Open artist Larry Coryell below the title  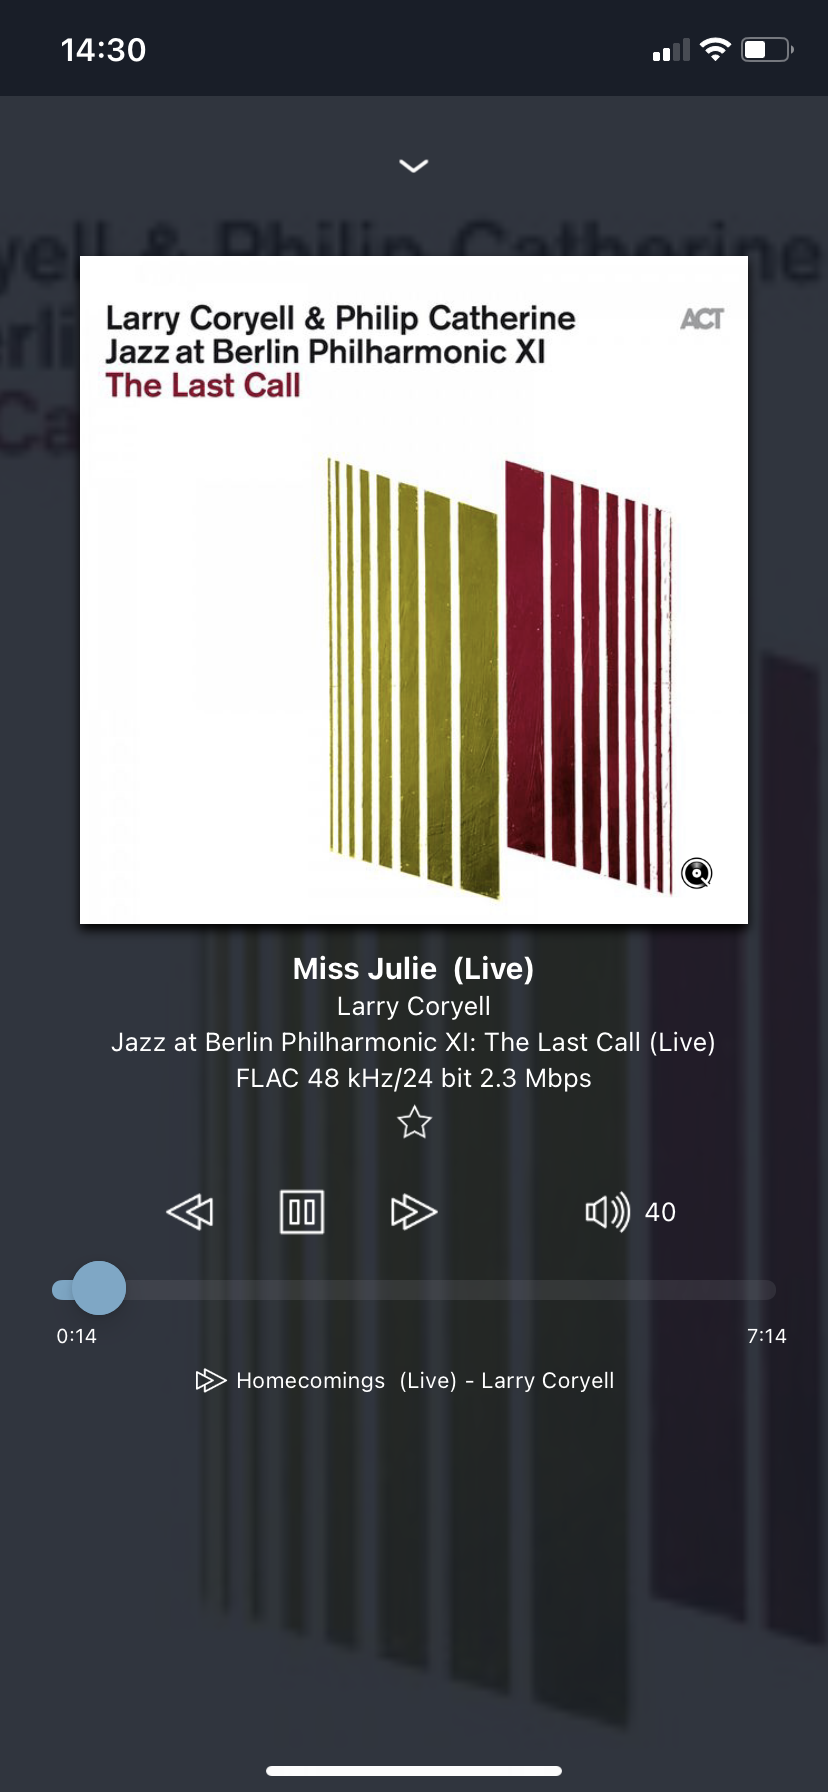pos(414,1006)
